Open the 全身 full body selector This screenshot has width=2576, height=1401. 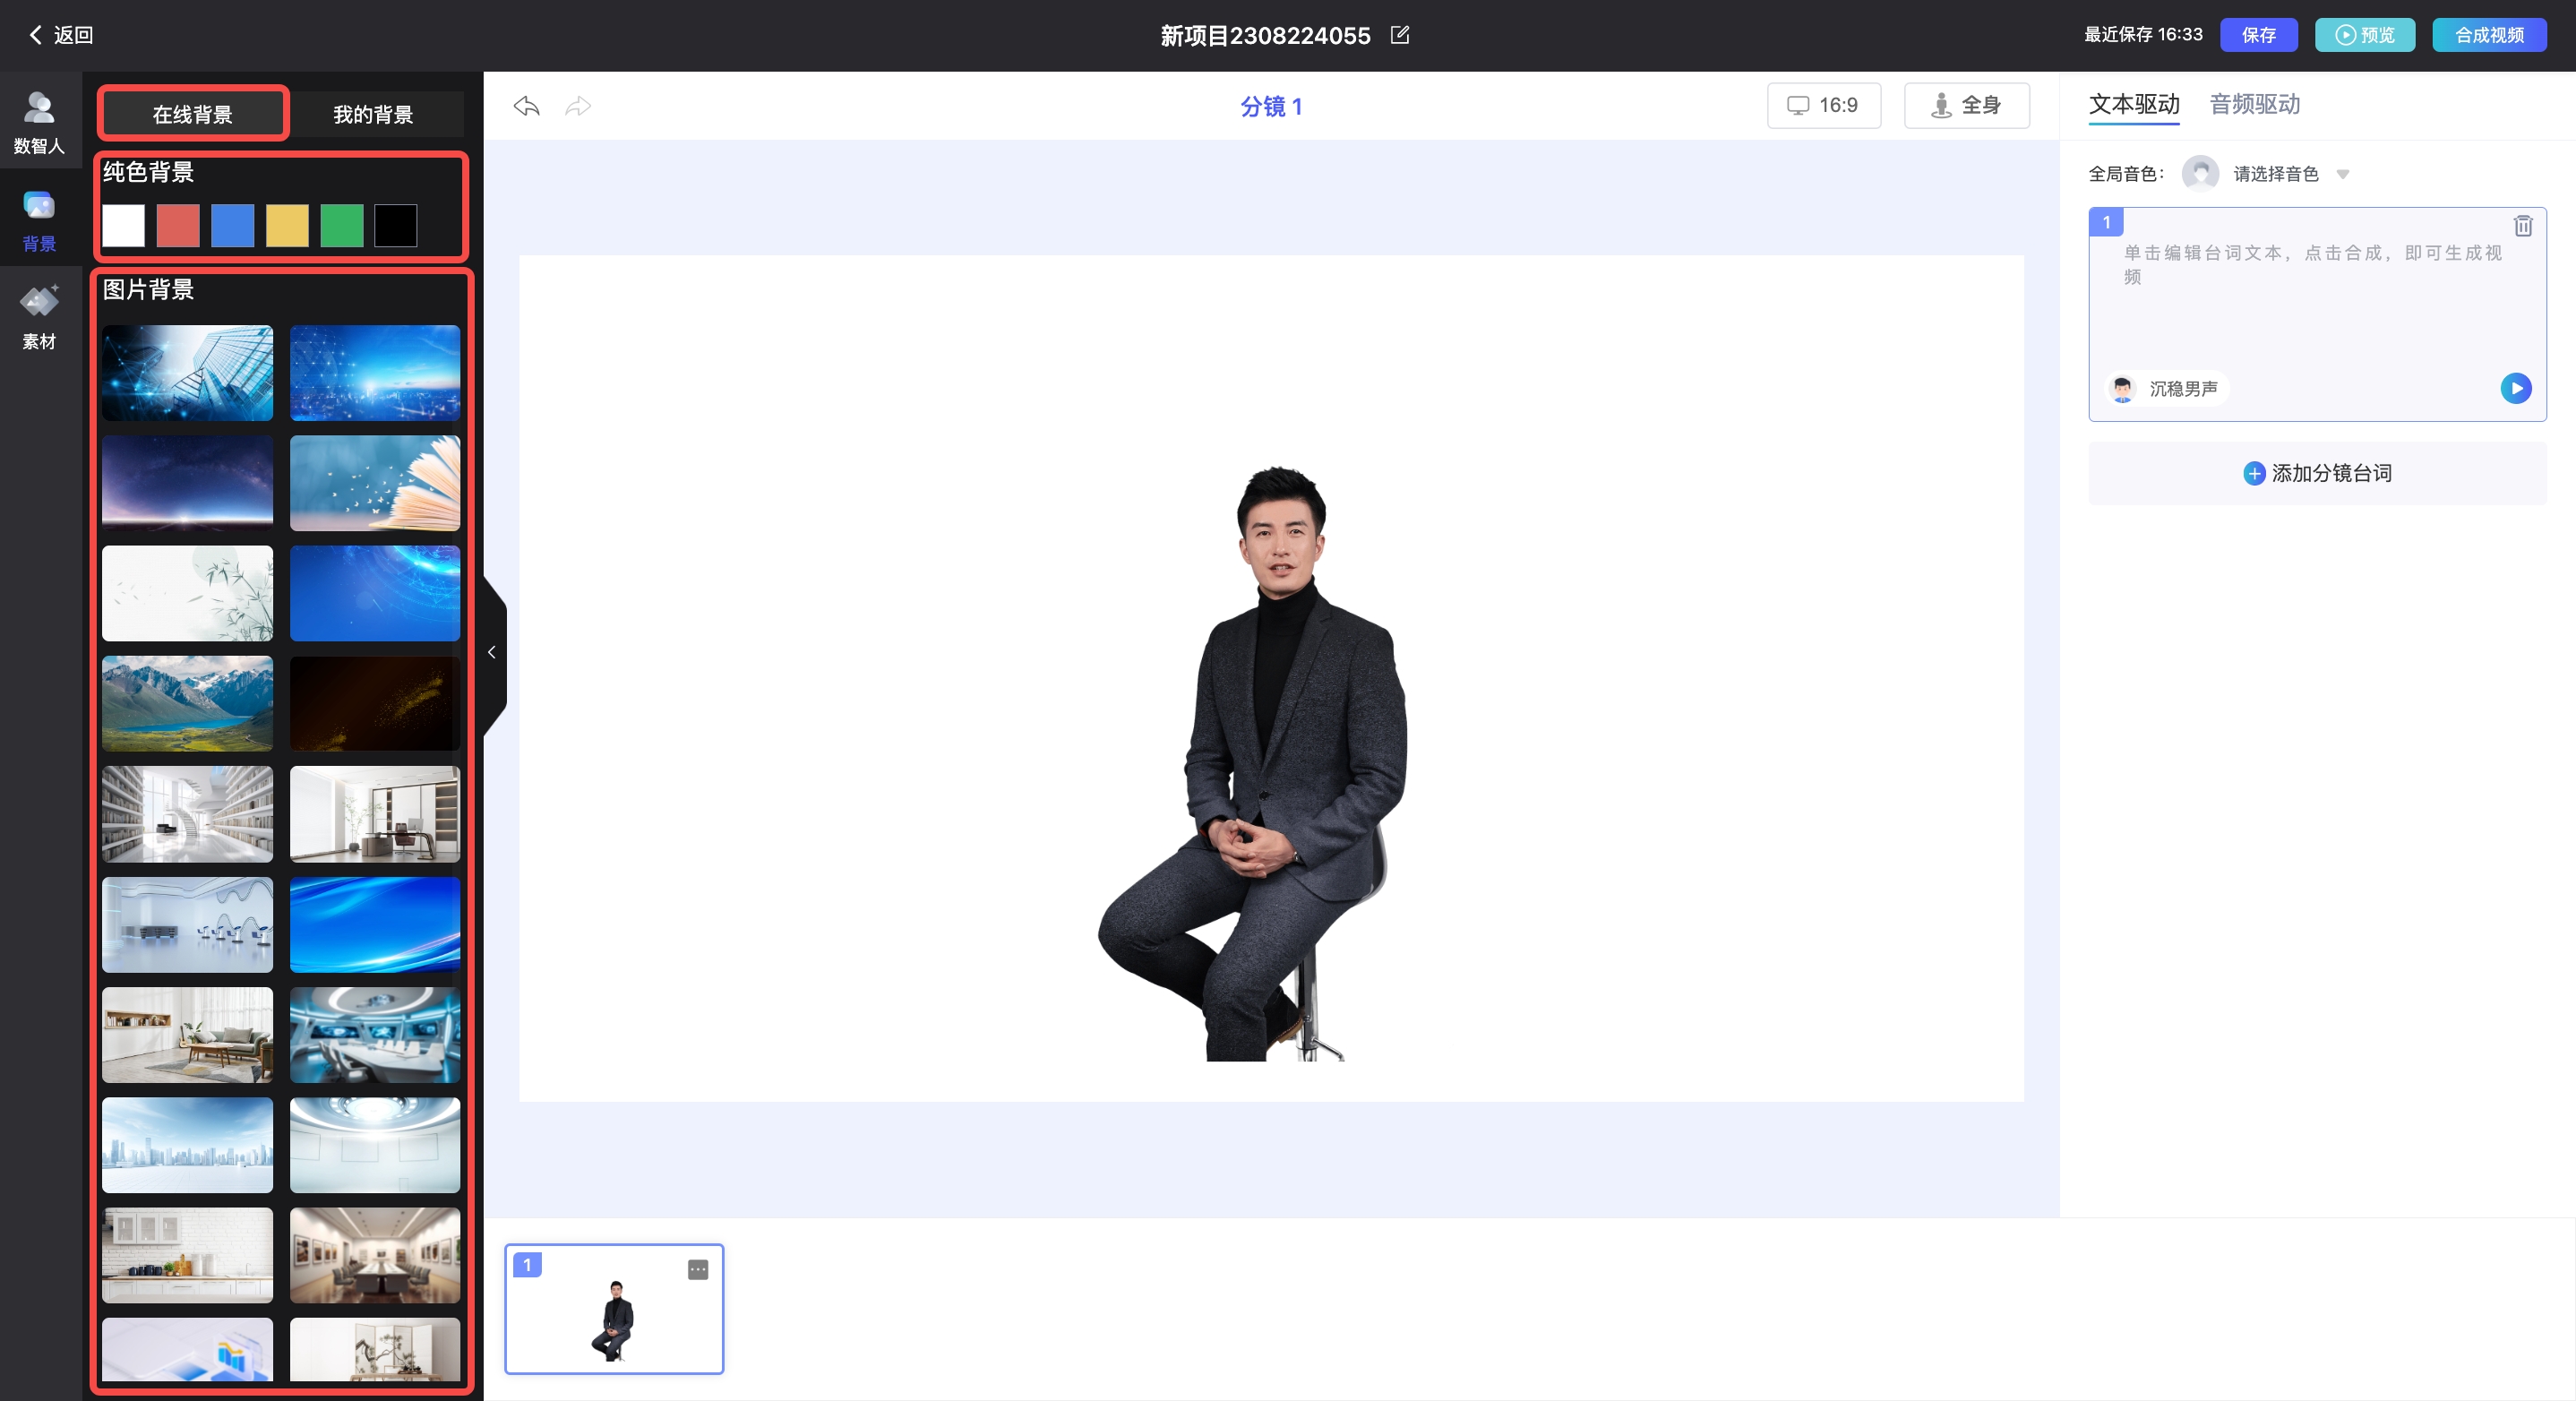click(1966, 105)
